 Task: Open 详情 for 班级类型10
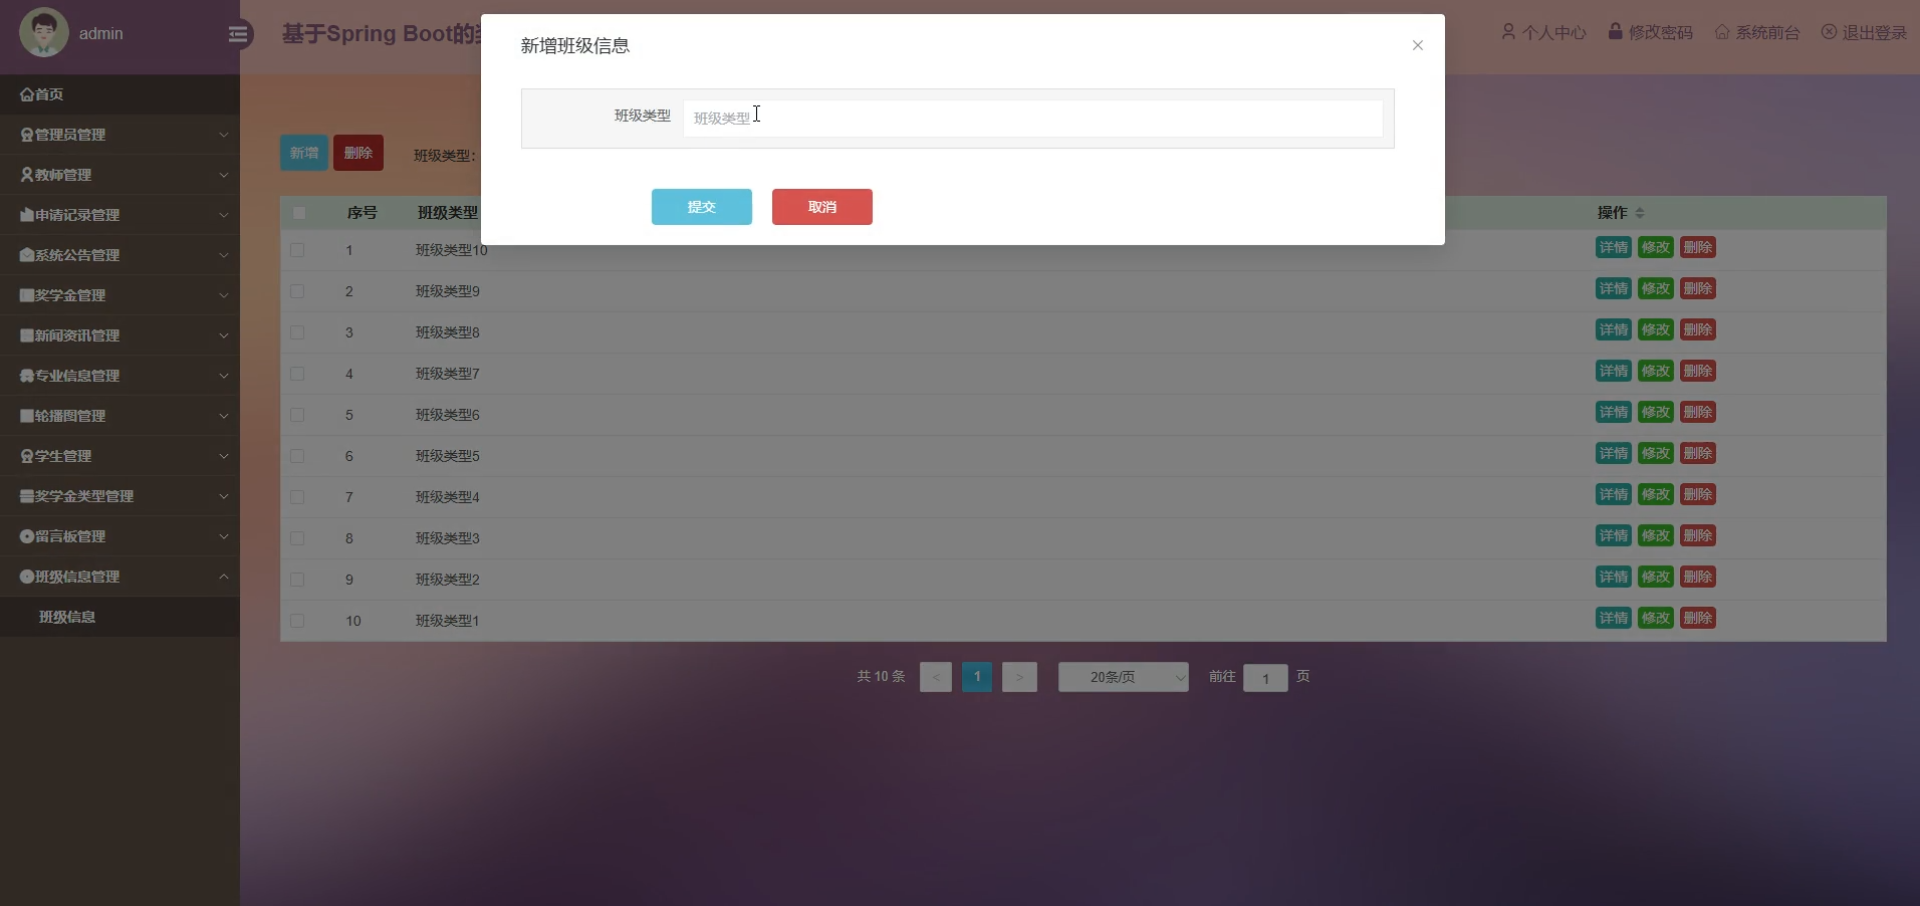click(x=1613, y=247)
